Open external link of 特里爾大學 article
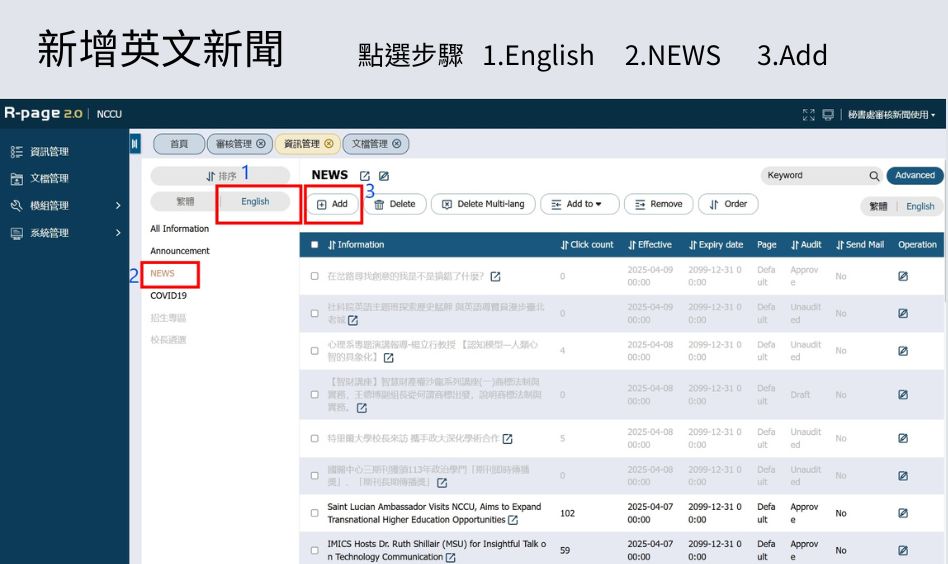This screenshot has width=948, height=564. click(507, 439)
